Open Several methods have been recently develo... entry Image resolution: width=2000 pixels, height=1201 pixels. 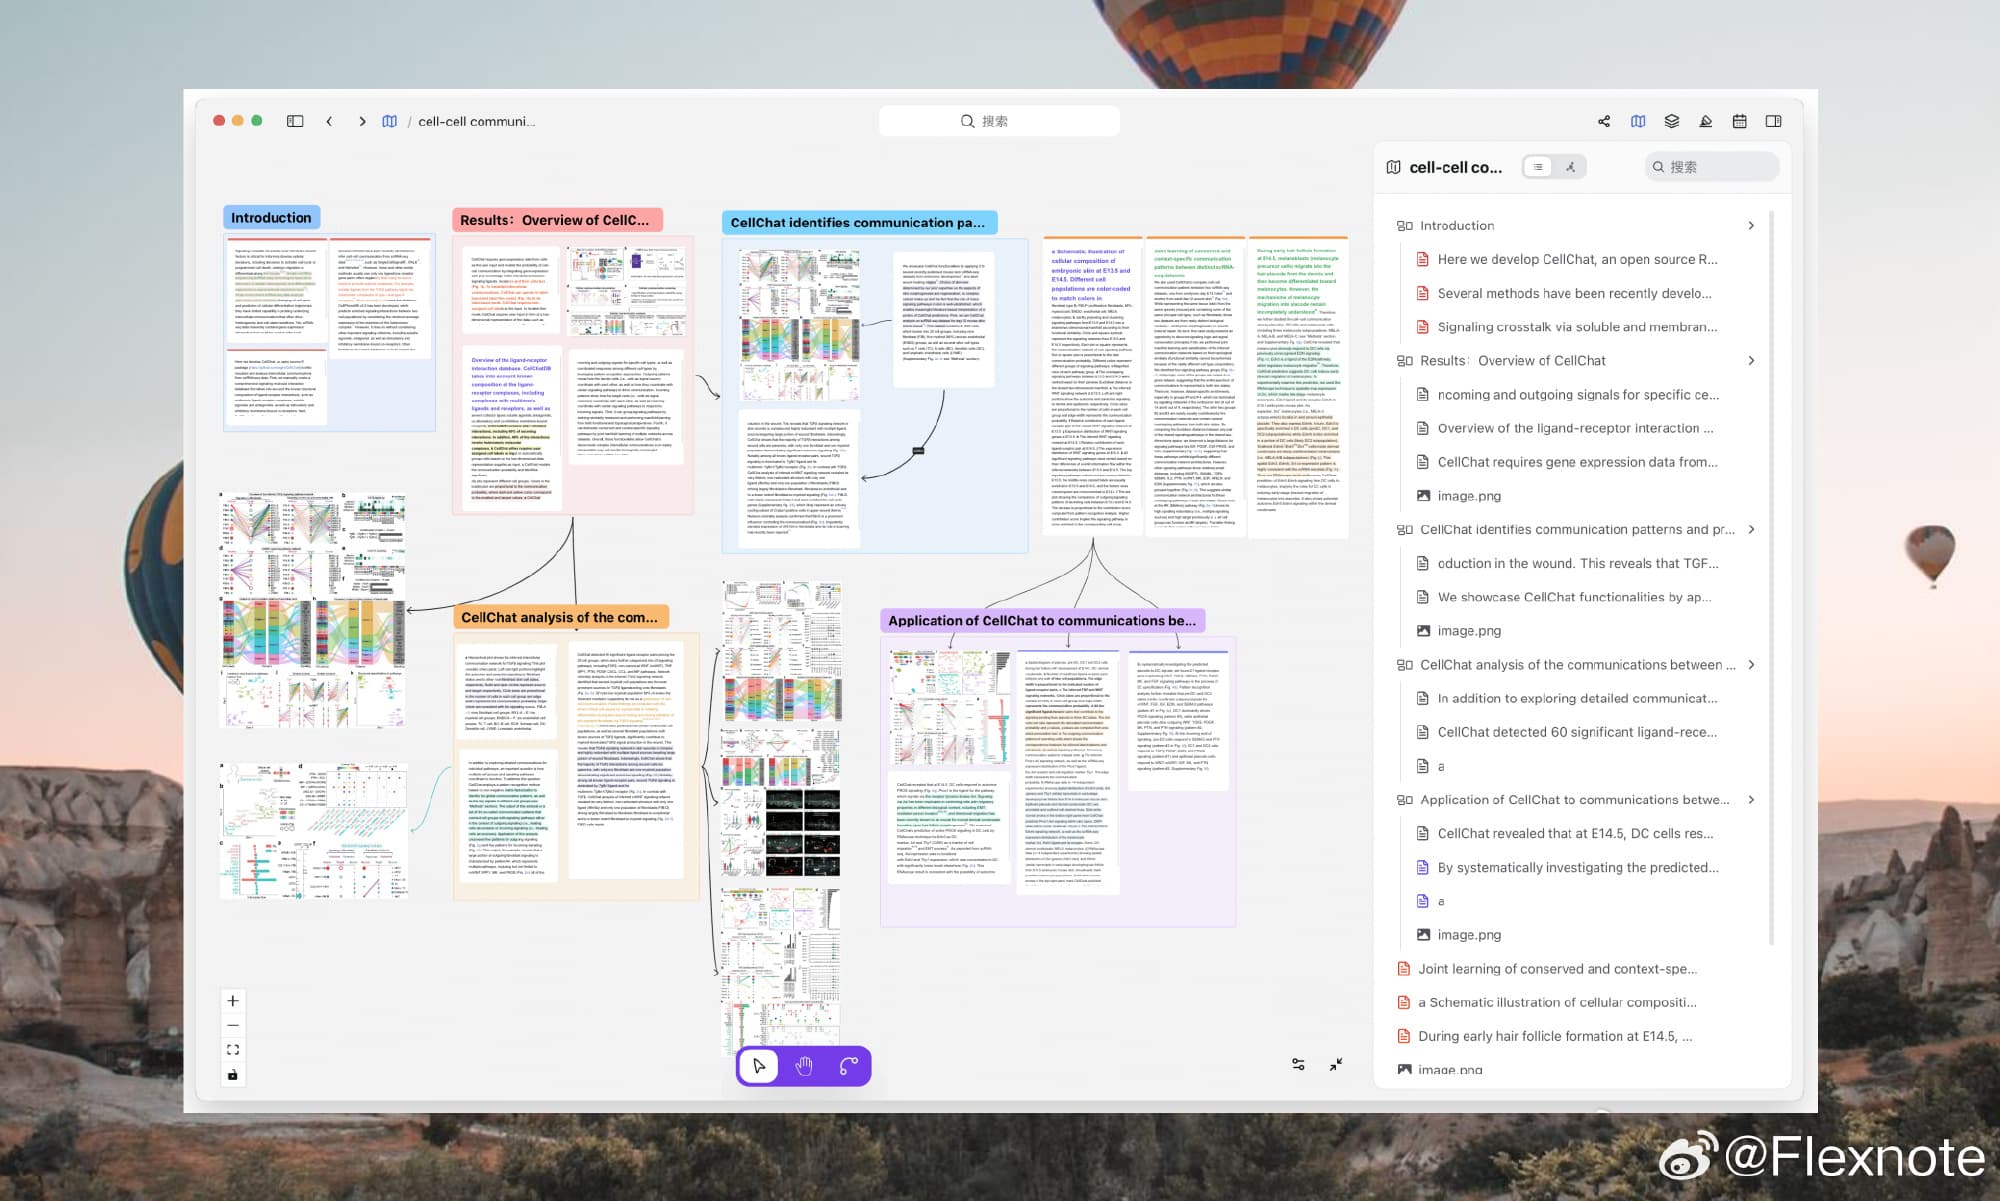click(x=1575, y=293)
